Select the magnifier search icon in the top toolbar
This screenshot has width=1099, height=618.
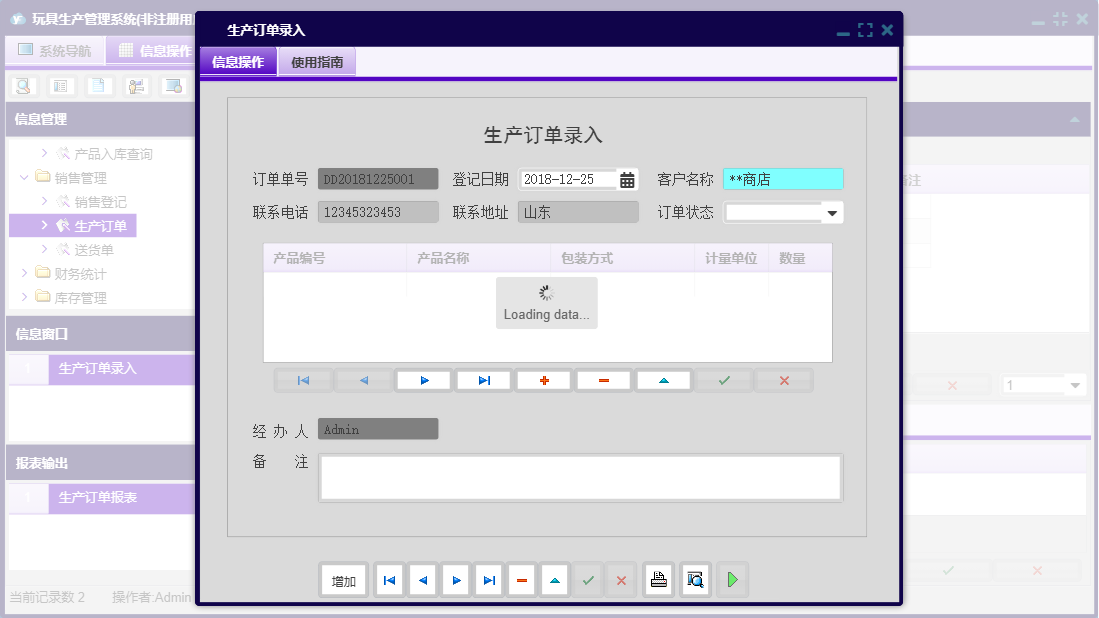pyautogui.click(x=22, y=86)
